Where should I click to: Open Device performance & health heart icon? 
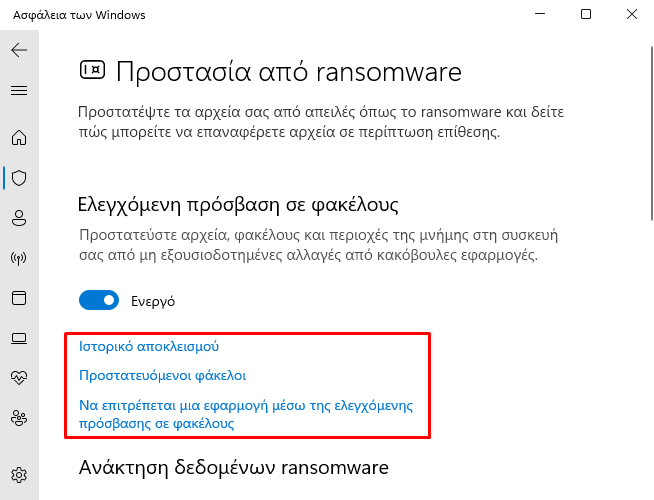19,377
